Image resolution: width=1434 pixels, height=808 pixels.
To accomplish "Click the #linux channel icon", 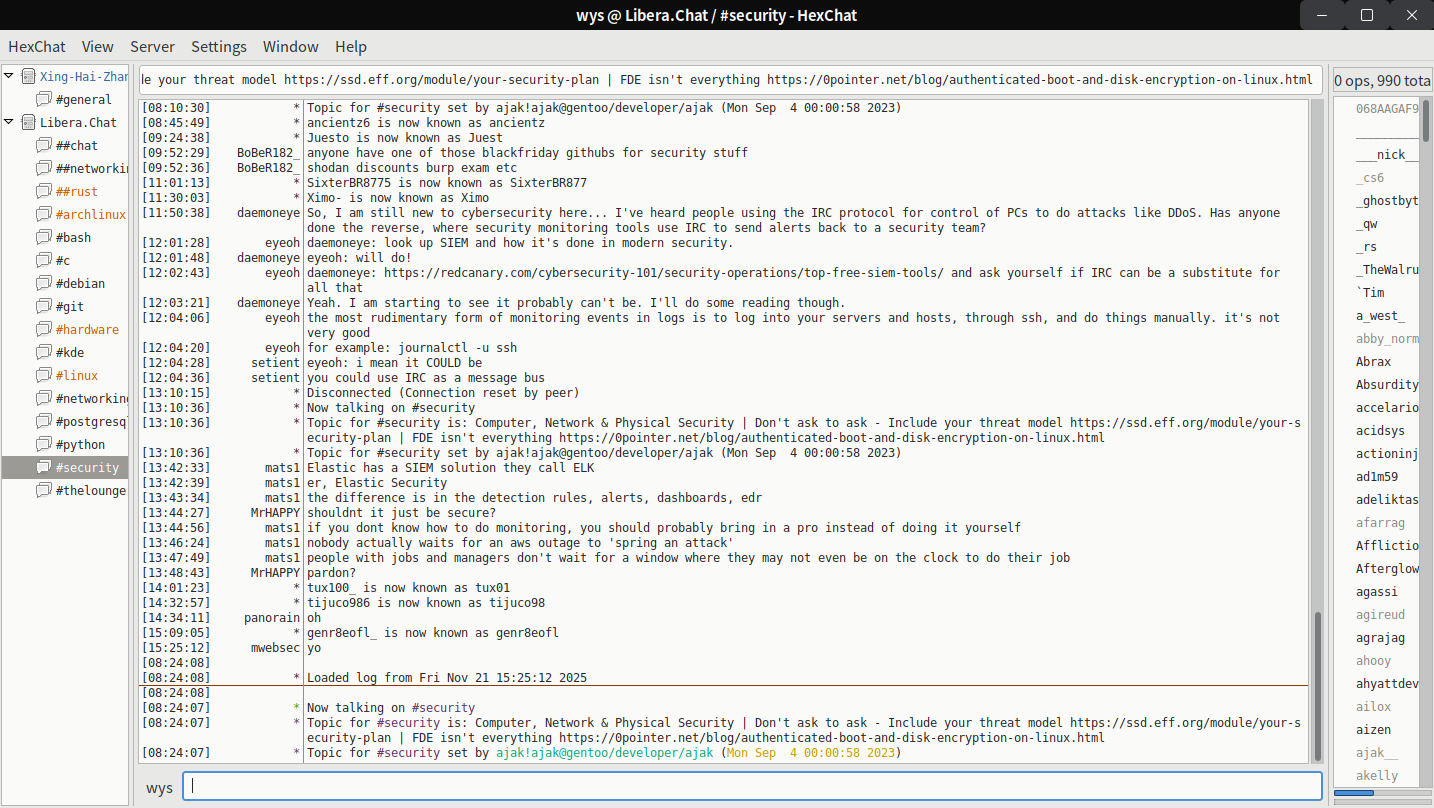I will (x=43, y=375).
